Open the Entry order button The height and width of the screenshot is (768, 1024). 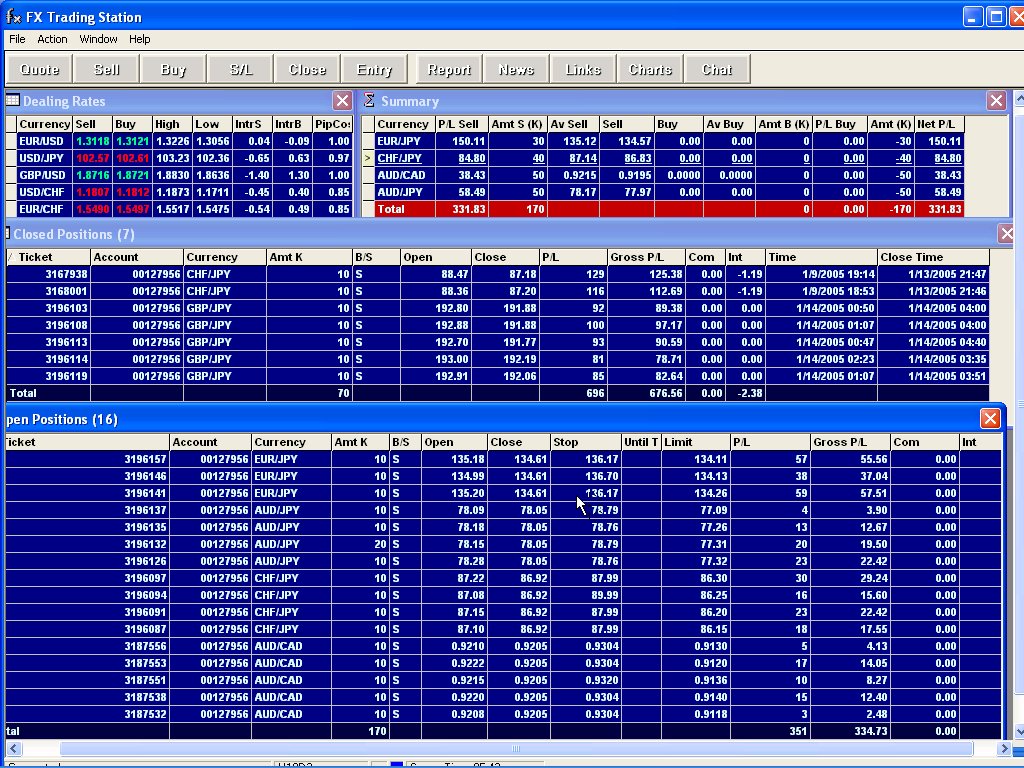point(374,69)
